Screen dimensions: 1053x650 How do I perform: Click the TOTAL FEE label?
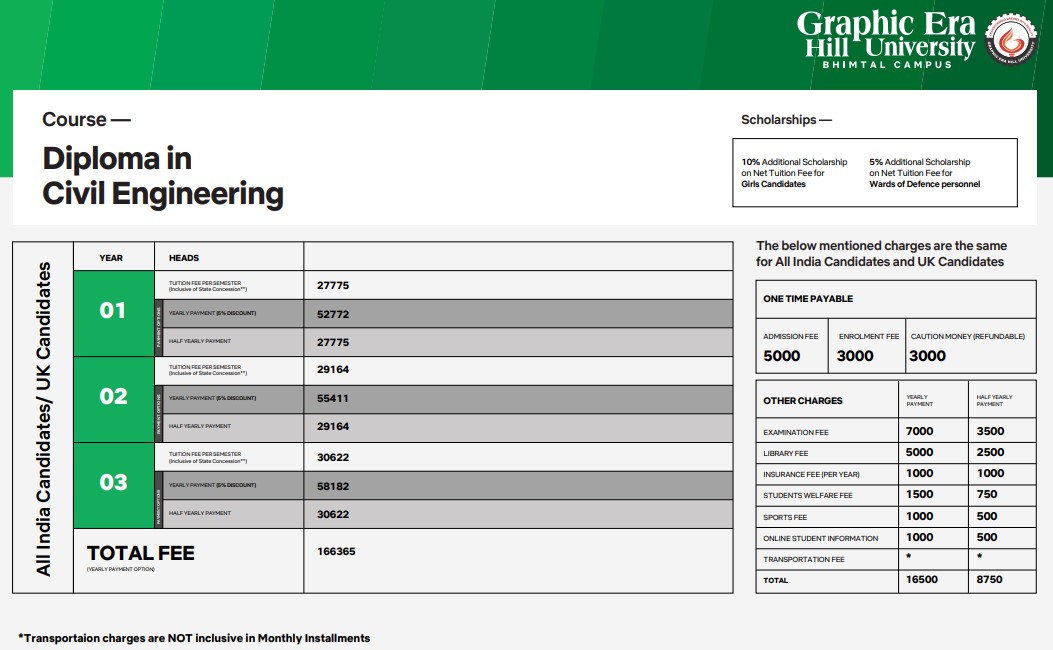[140, 553]
